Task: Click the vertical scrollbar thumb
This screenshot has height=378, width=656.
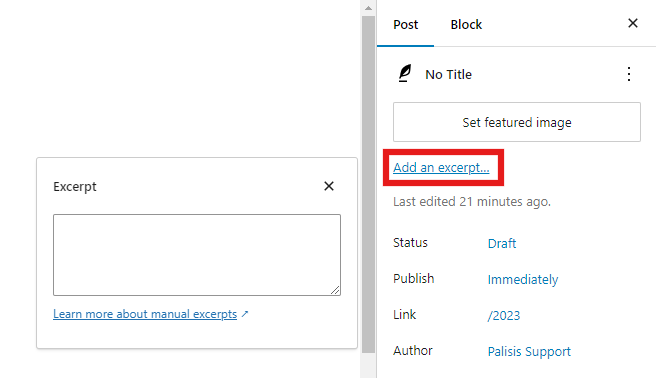Action: [x=368, y=184]
